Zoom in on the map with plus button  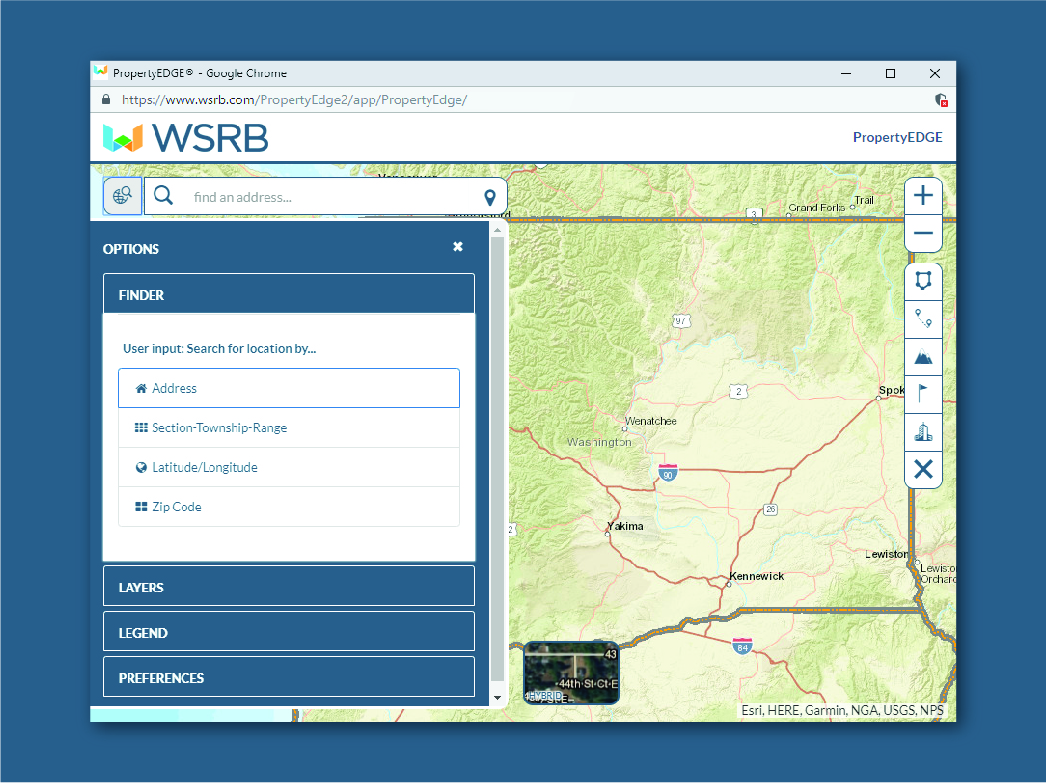923,195
